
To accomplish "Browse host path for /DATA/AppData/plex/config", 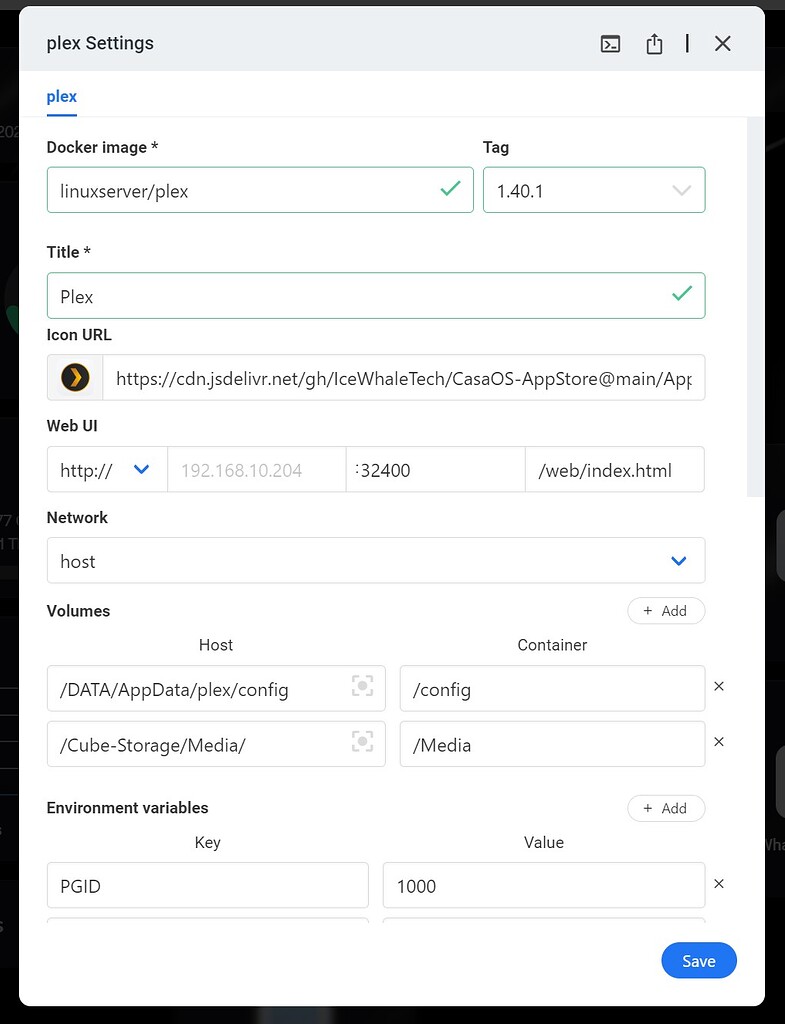I will point(362,686).
